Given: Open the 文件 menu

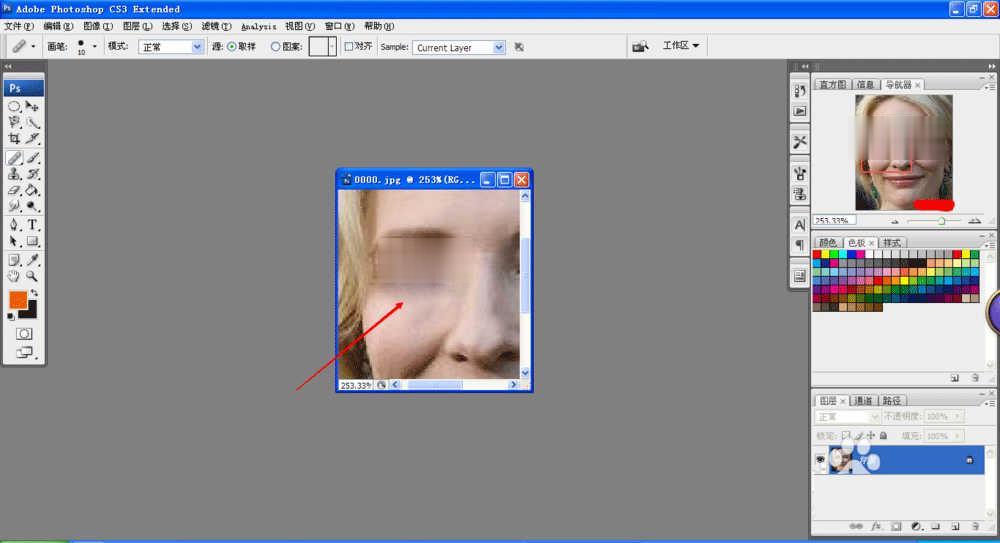Looking at the screenshot, I should [x=18, y=26].
